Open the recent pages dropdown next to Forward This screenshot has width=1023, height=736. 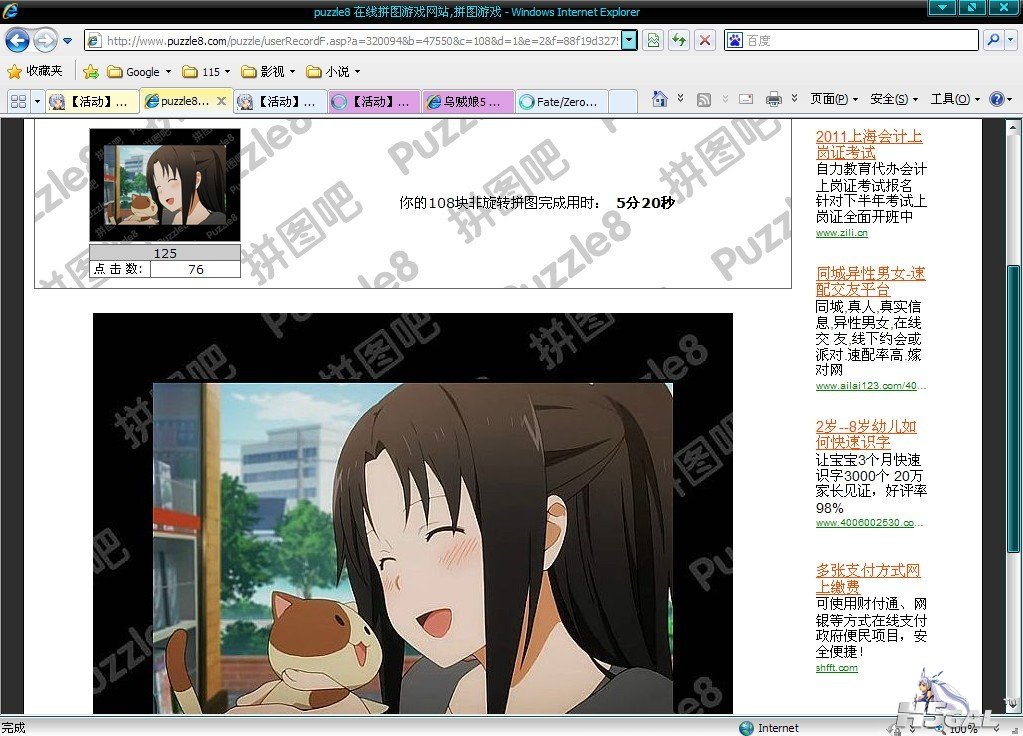coord(68,40)
